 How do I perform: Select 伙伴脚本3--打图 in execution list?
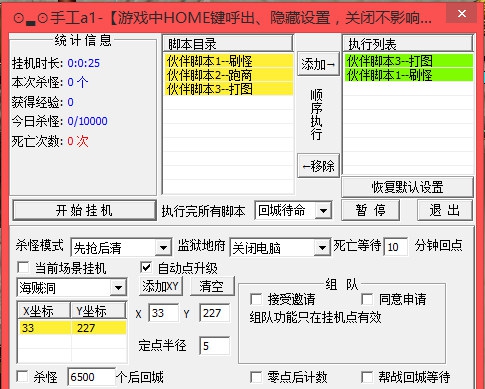point(409,61)
